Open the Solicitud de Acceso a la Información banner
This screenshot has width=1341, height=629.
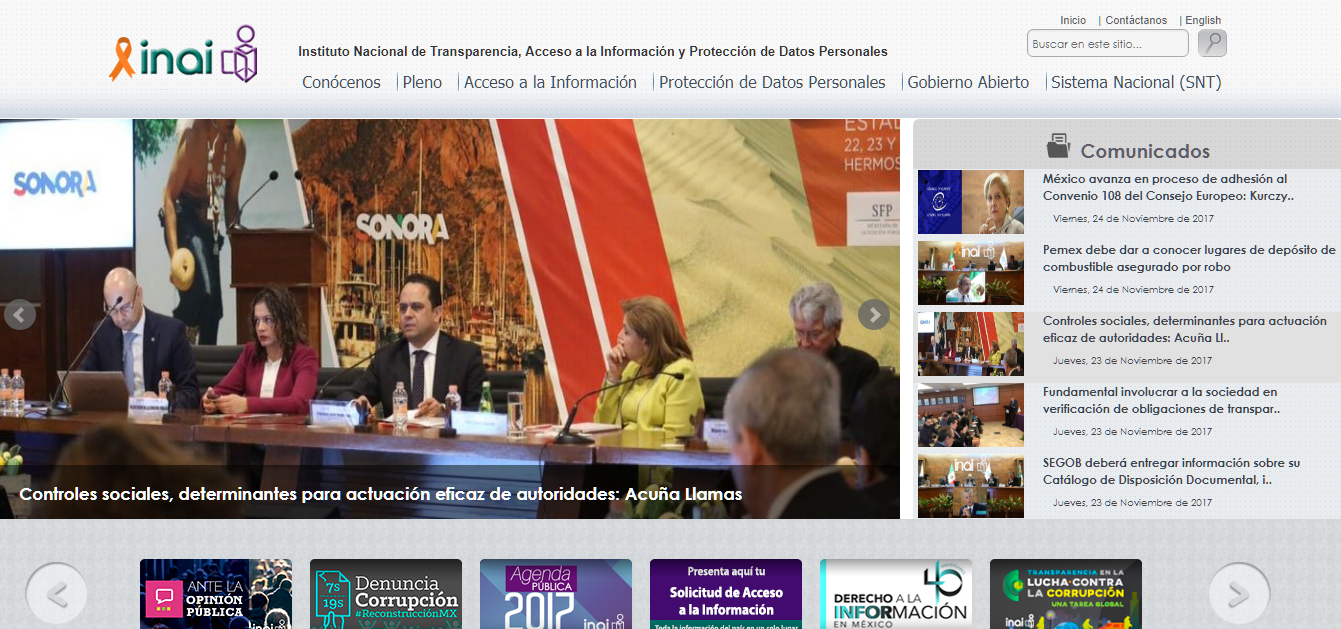[726, 594]
